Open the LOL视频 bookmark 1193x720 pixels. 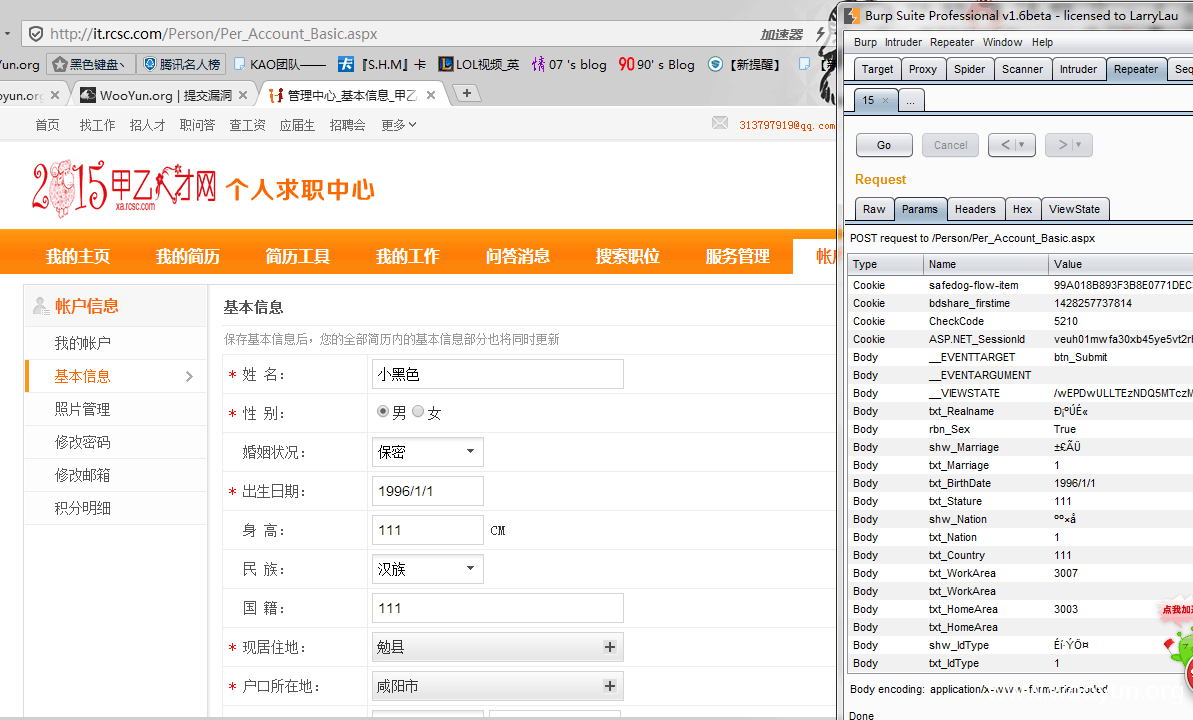pyautogui.click(x=479, y=65)
